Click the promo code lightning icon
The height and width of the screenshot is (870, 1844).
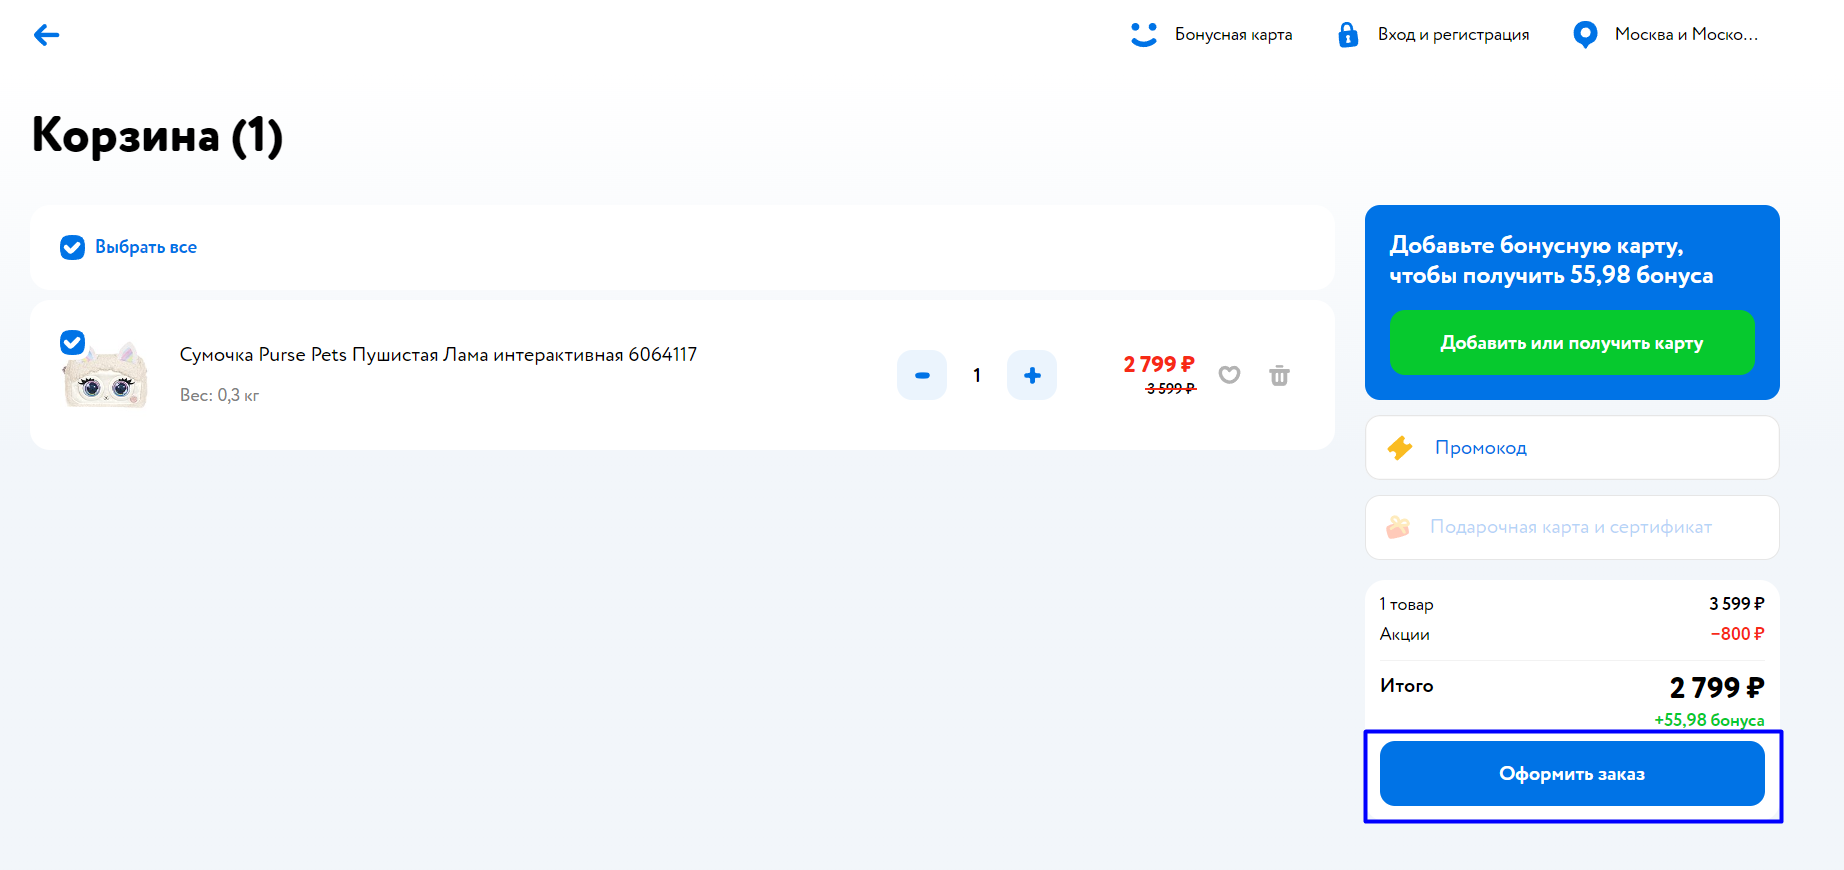click(1400, 448)
